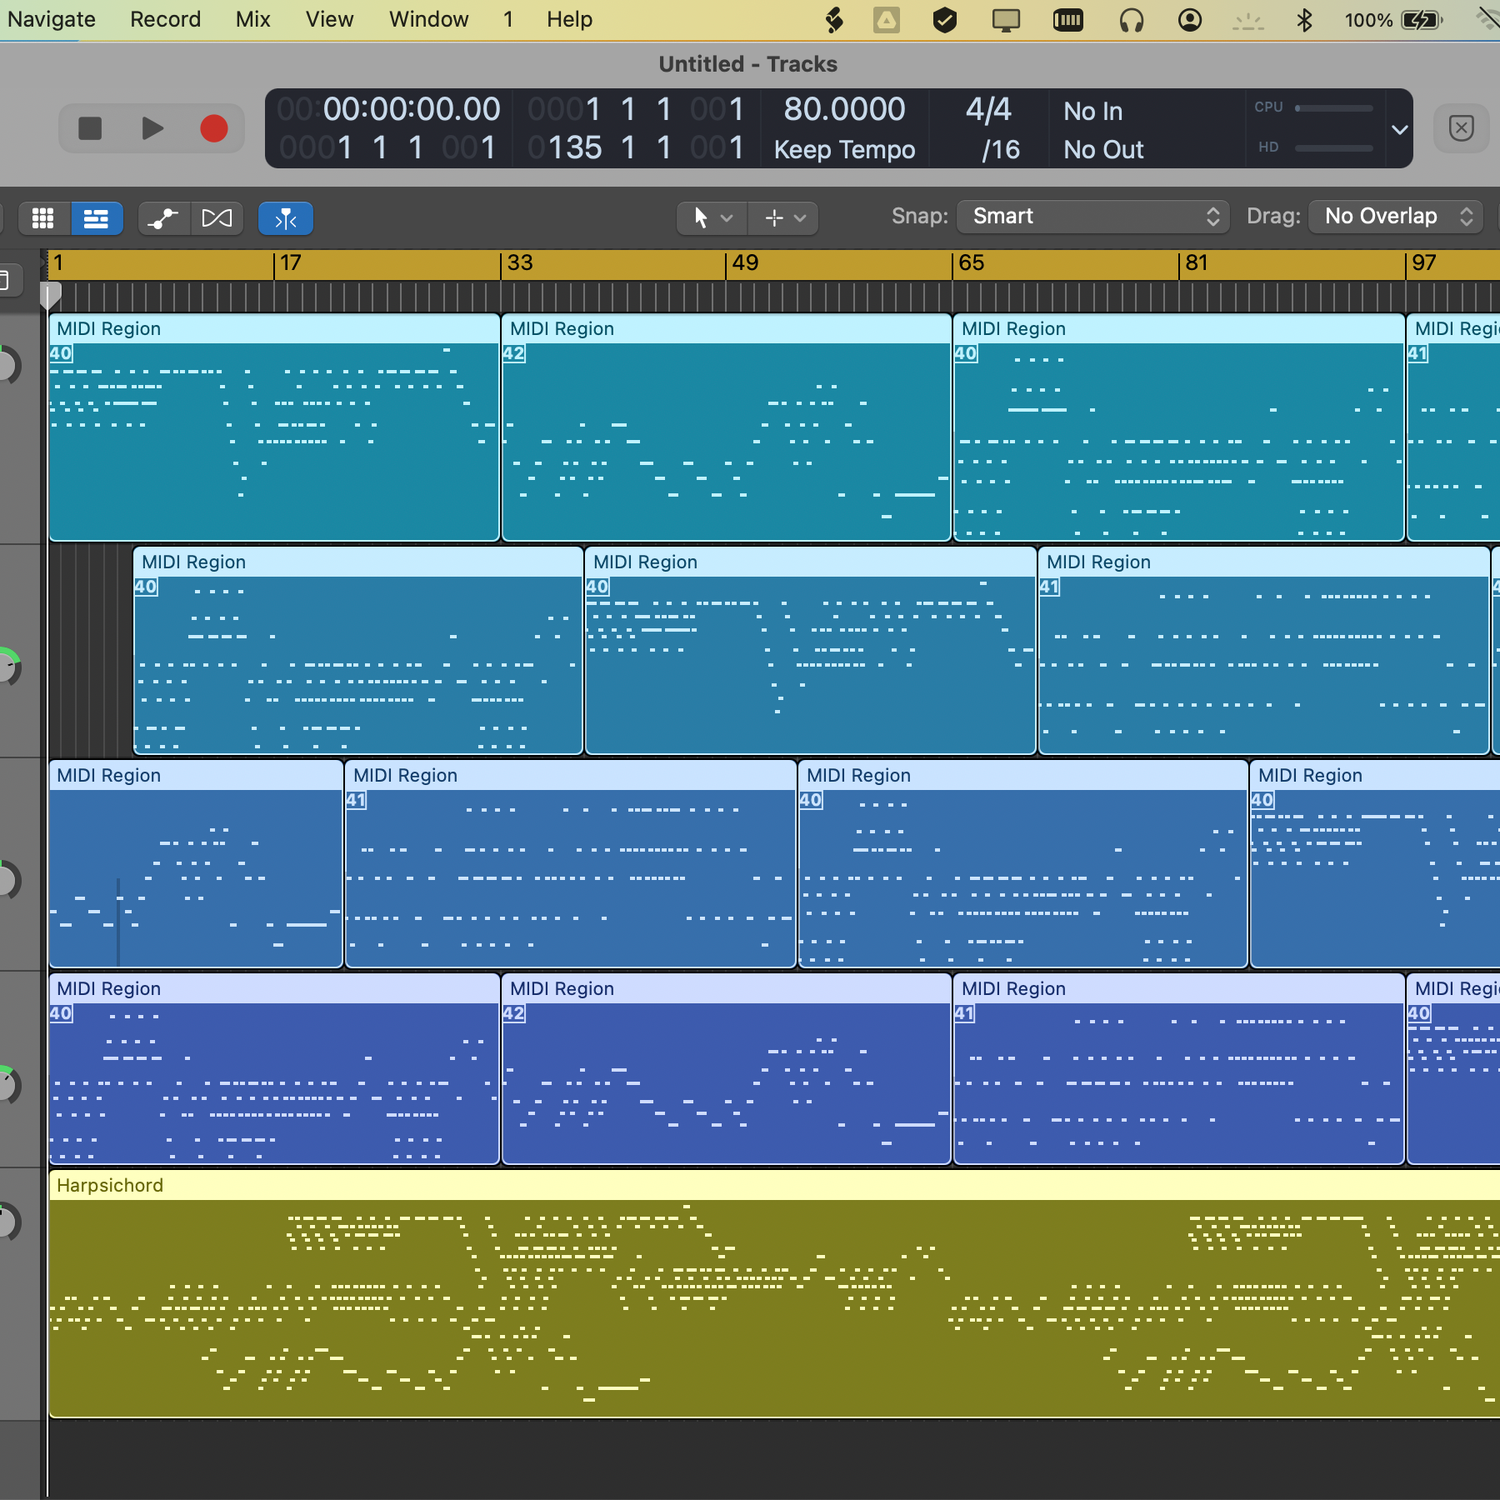This screenshot has width=1500, height=1500.
Task: Open the Snap Smart dropdown
Action: coord(1095,216)
